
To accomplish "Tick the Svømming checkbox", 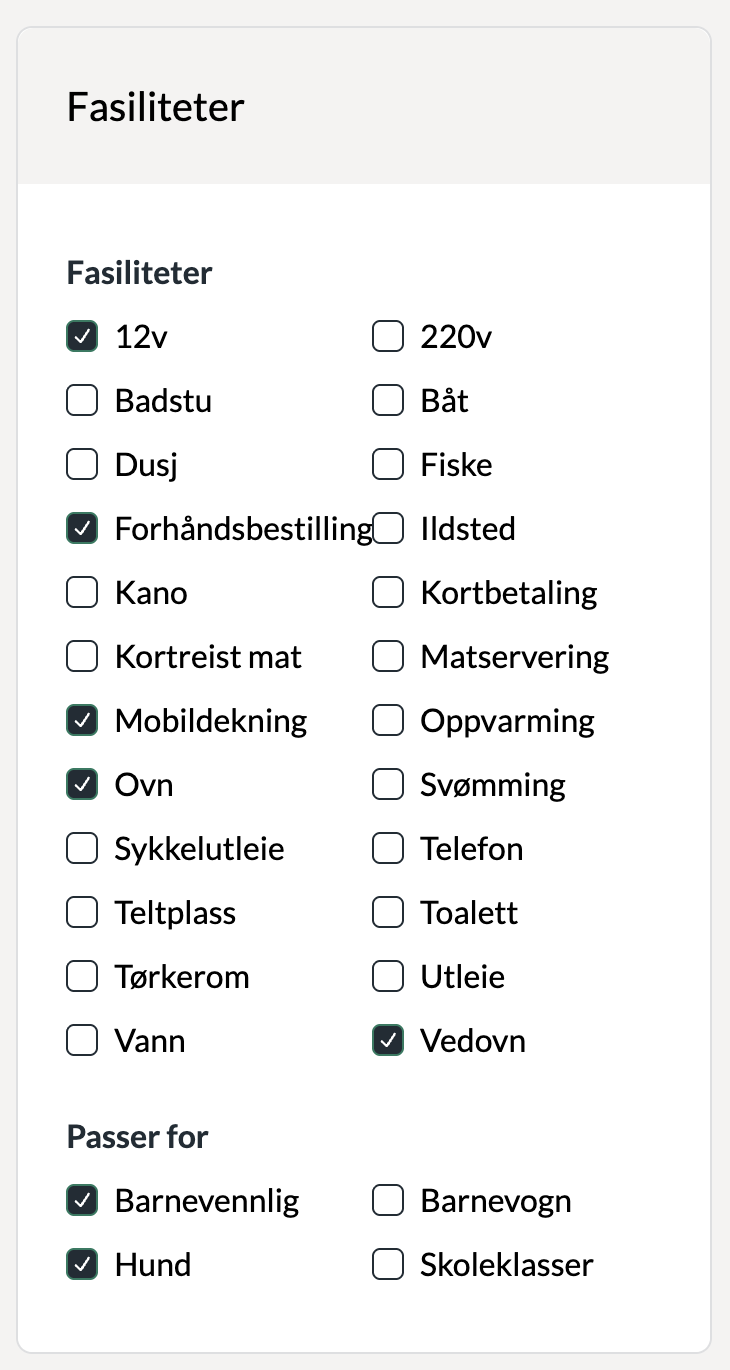I will [388, 785].
